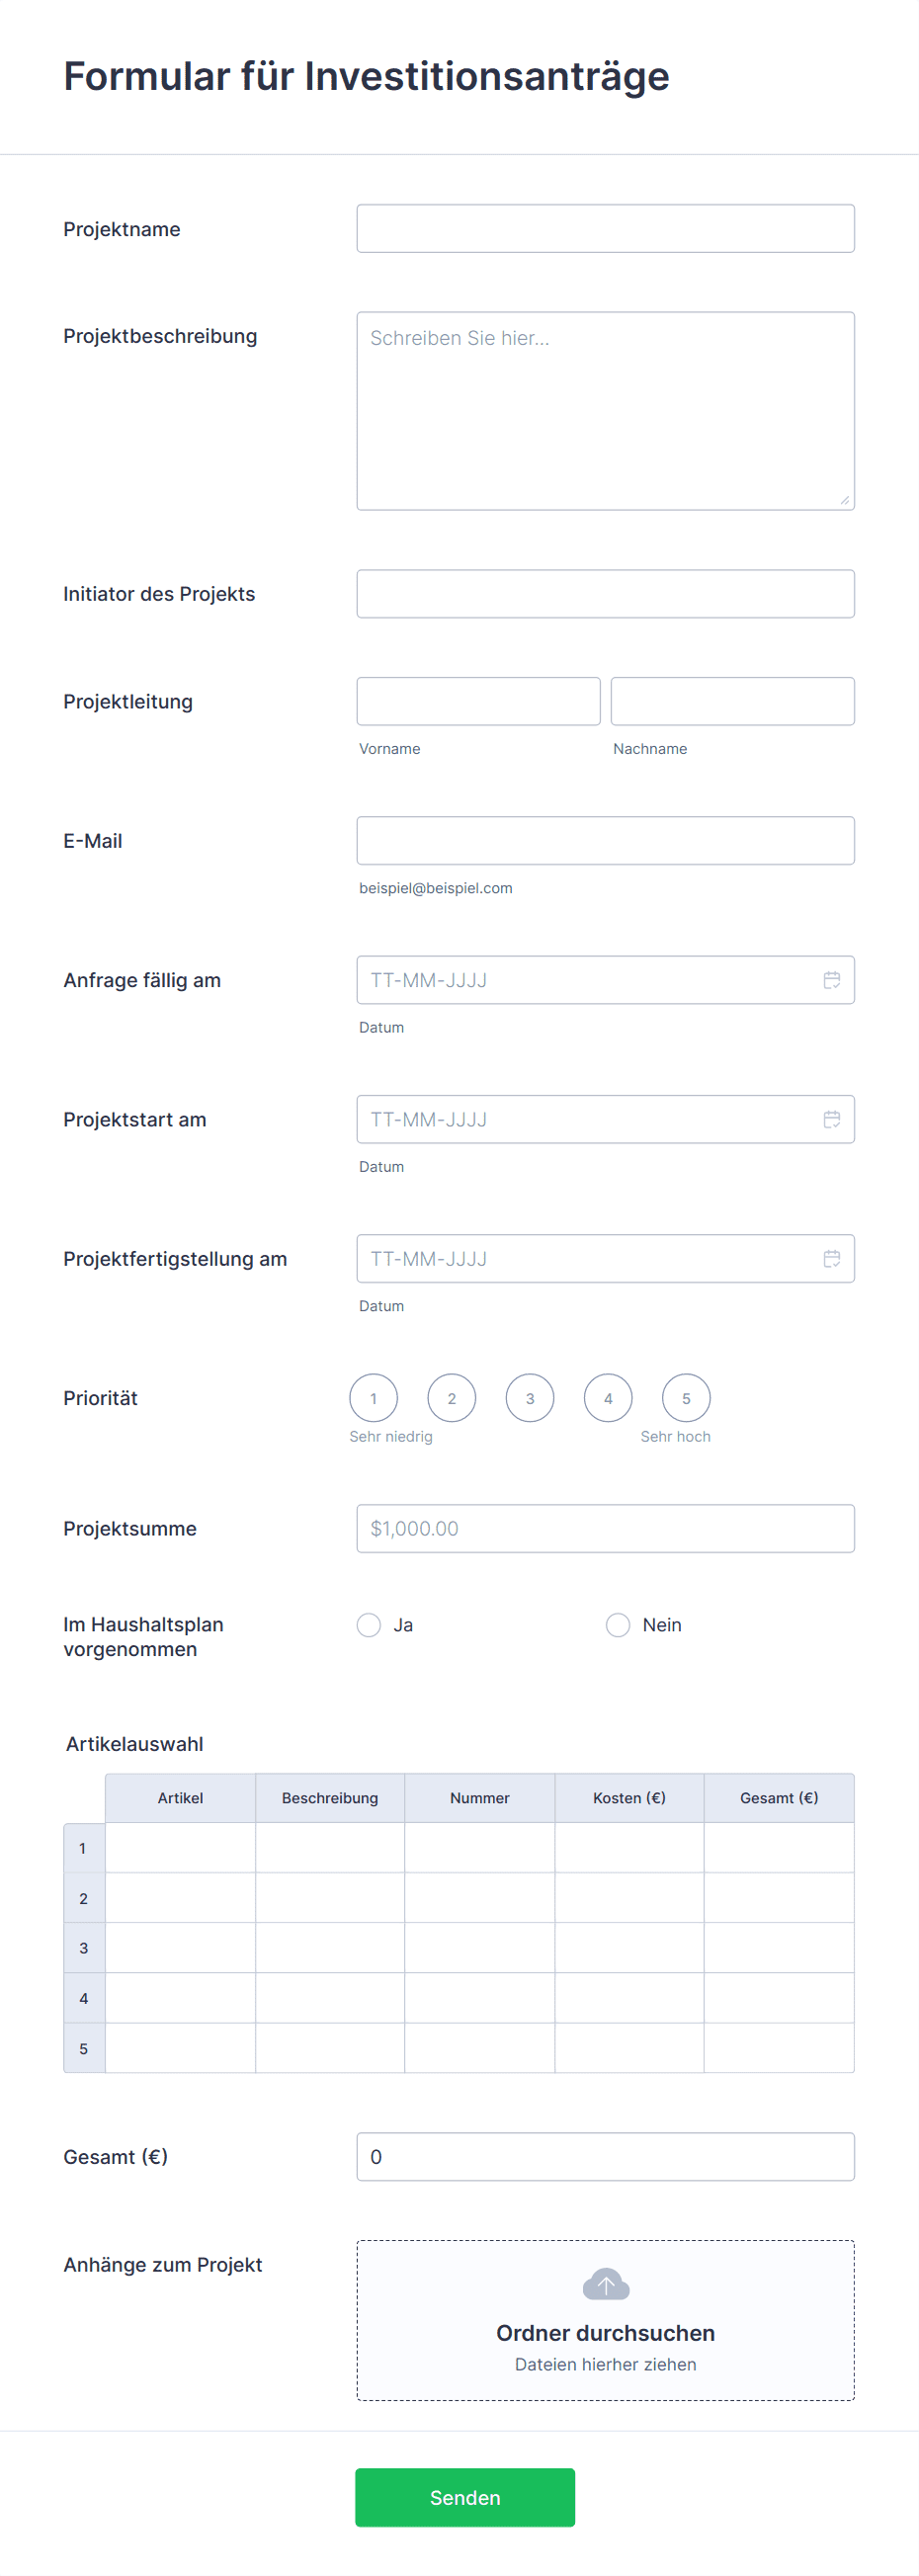Click the first Artikel cell in row 1
The image size is (919, 2576).
[x=180, y=1848]
